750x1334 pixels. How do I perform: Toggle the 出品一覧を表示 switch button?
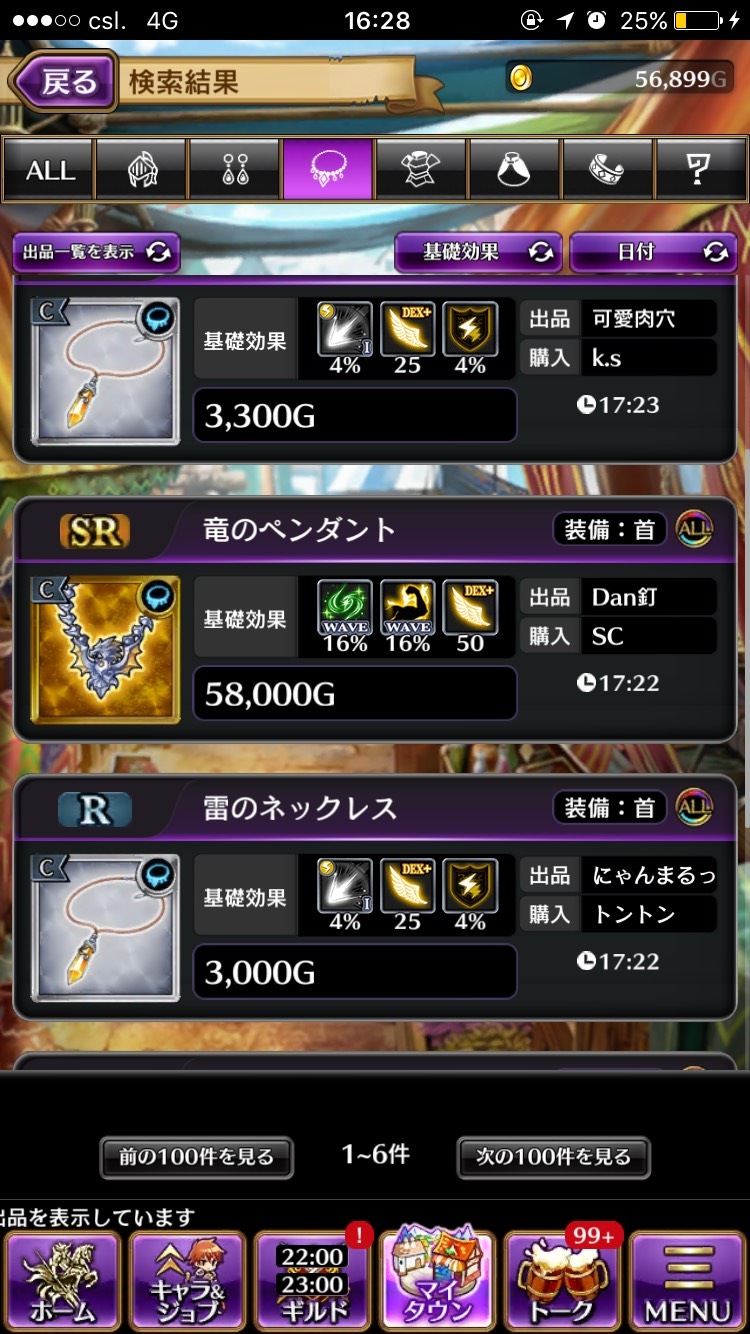pos(96,253)
